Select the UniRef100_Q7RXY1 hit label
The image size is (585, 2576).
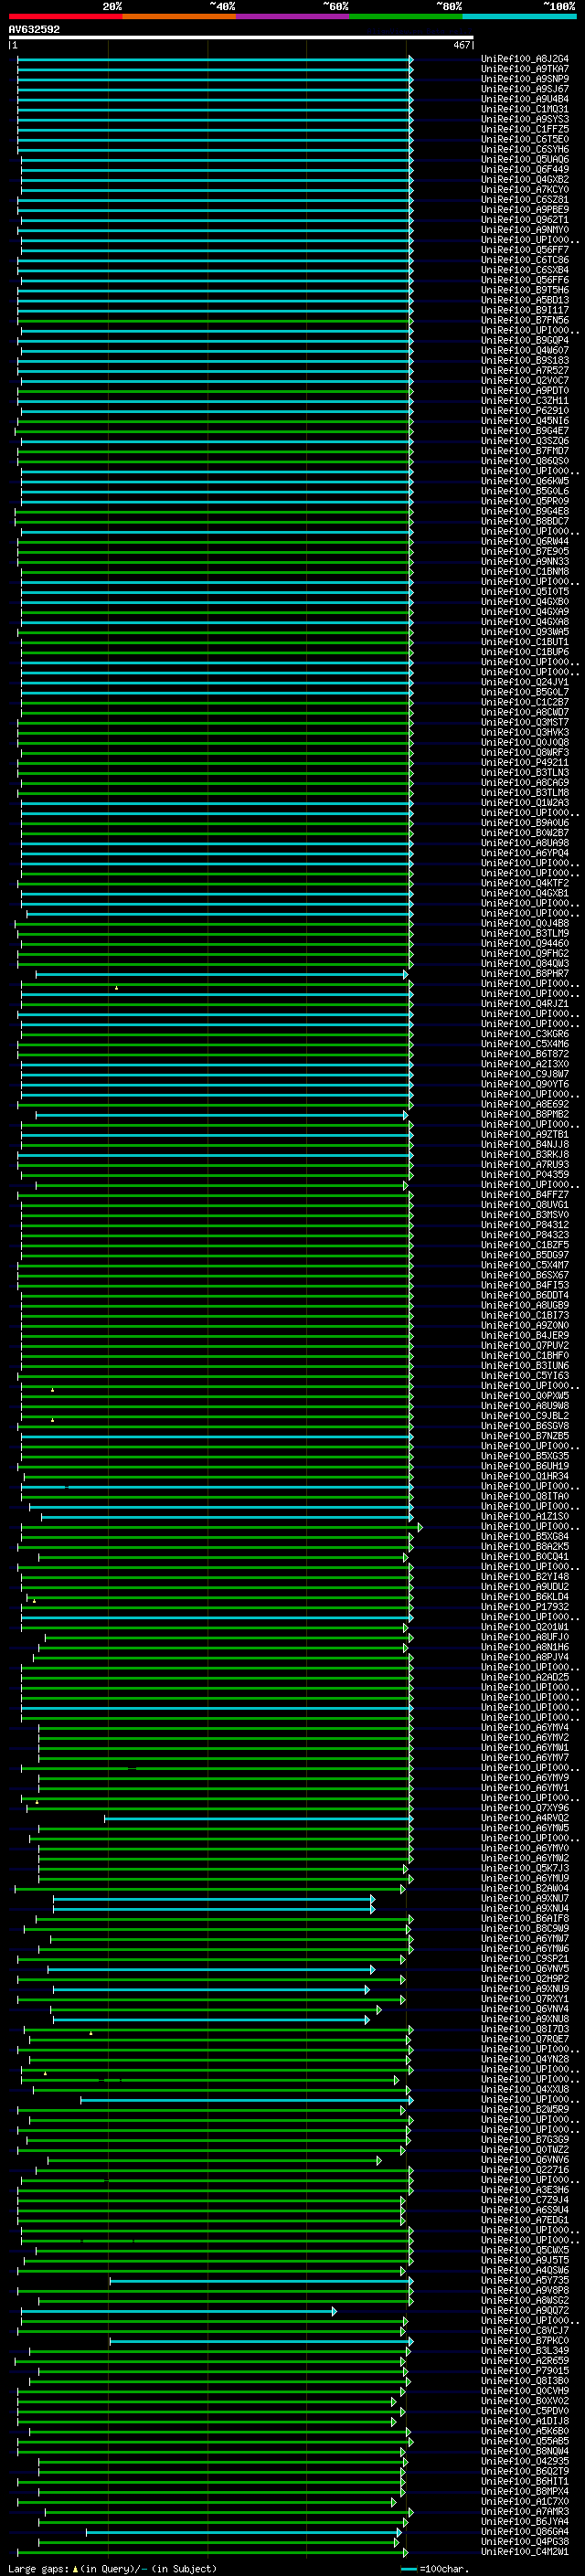coord(525,1999)
